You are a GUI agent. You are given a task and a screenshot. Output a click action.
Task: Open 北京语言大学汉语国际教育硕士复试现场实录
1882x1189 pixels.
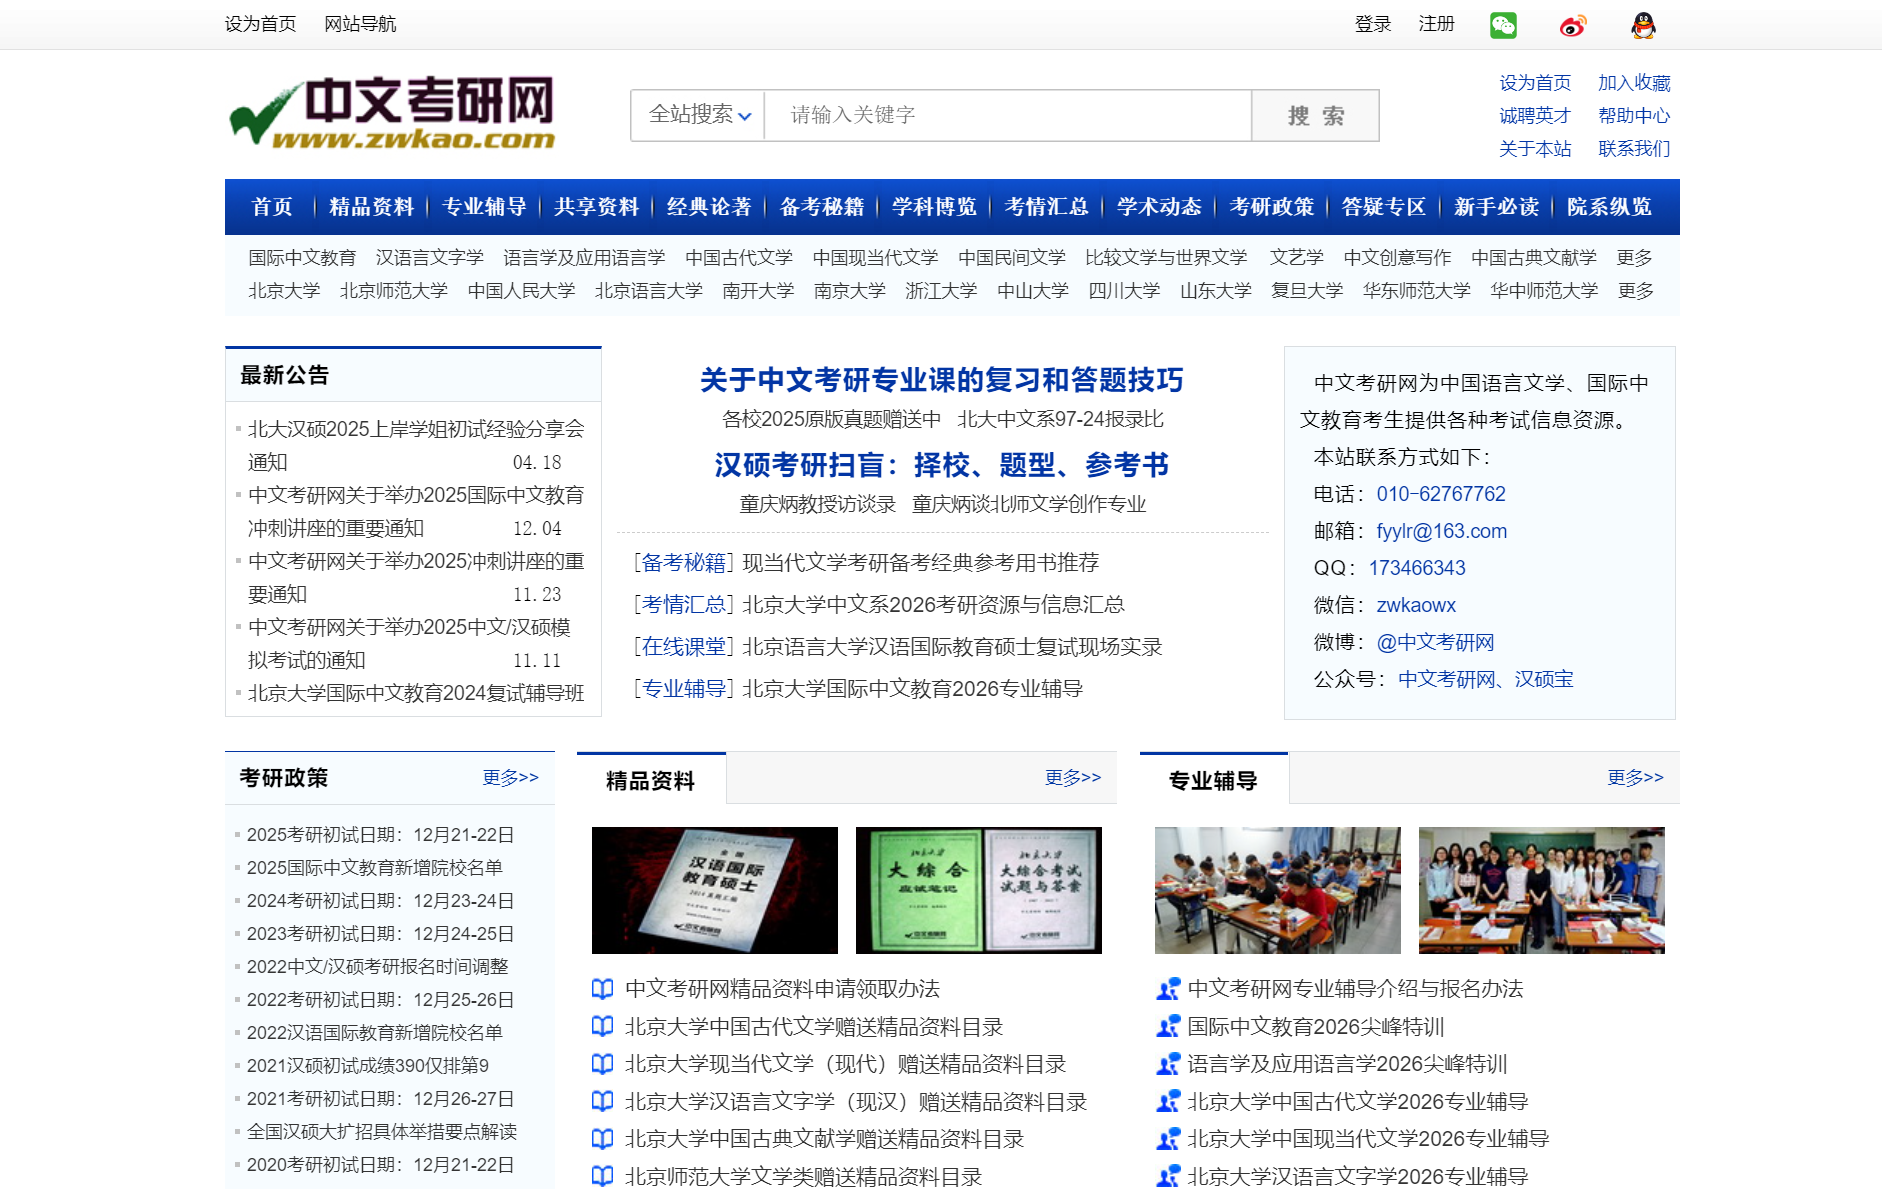point(952,647)
